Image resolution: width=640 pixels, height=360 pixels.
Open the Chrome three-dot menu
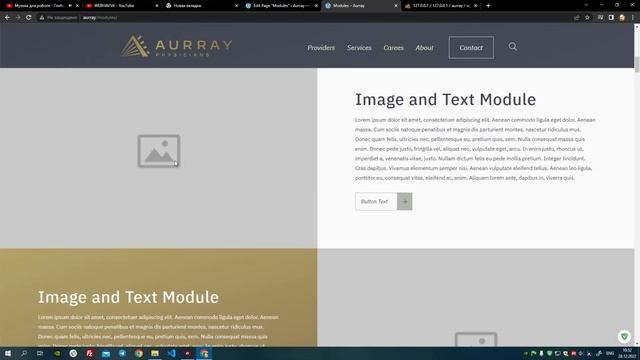point(633,18)
